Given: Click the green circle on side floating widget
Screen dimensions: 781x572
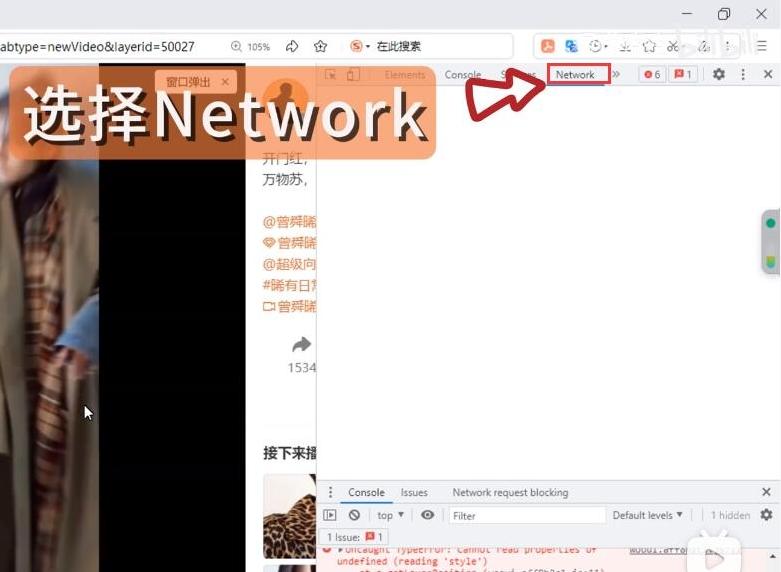Looking at the screenshot, I should tap(771, 223).
